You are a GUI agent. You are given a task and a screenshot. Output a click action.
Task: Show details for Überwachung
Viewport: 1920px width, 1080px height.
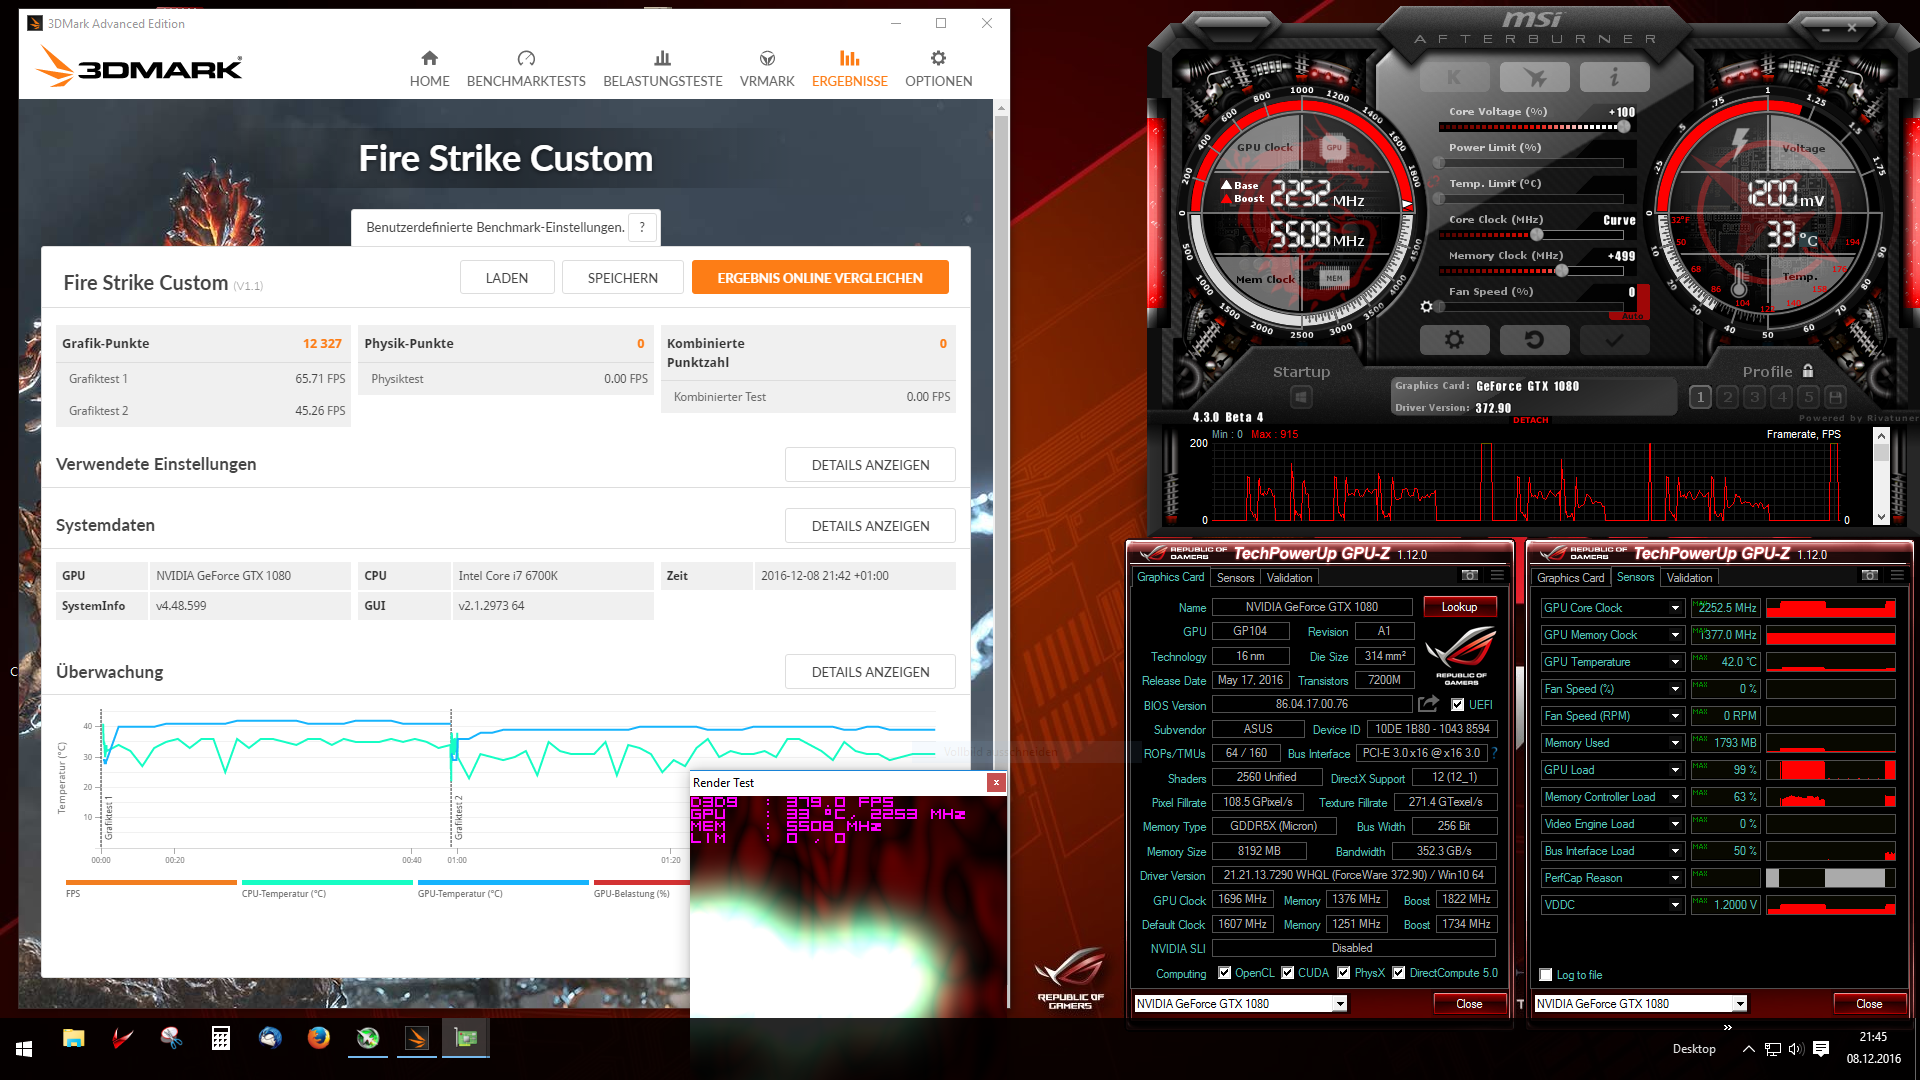[x=870, y=672]
